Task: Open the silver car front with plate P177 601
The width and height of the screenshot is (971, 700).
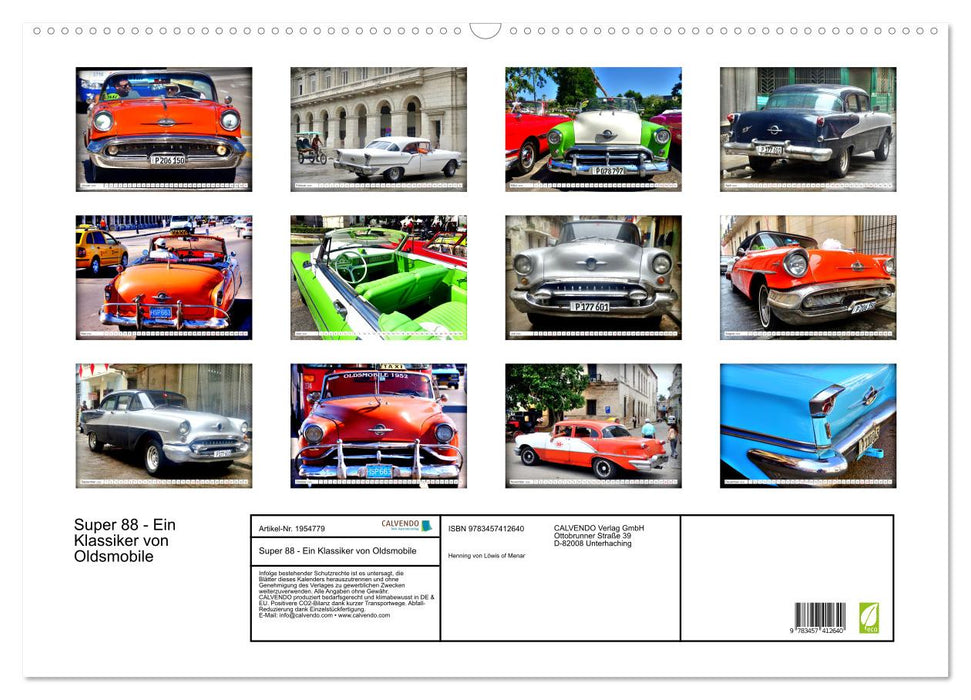Action: (x=593, y=277)
